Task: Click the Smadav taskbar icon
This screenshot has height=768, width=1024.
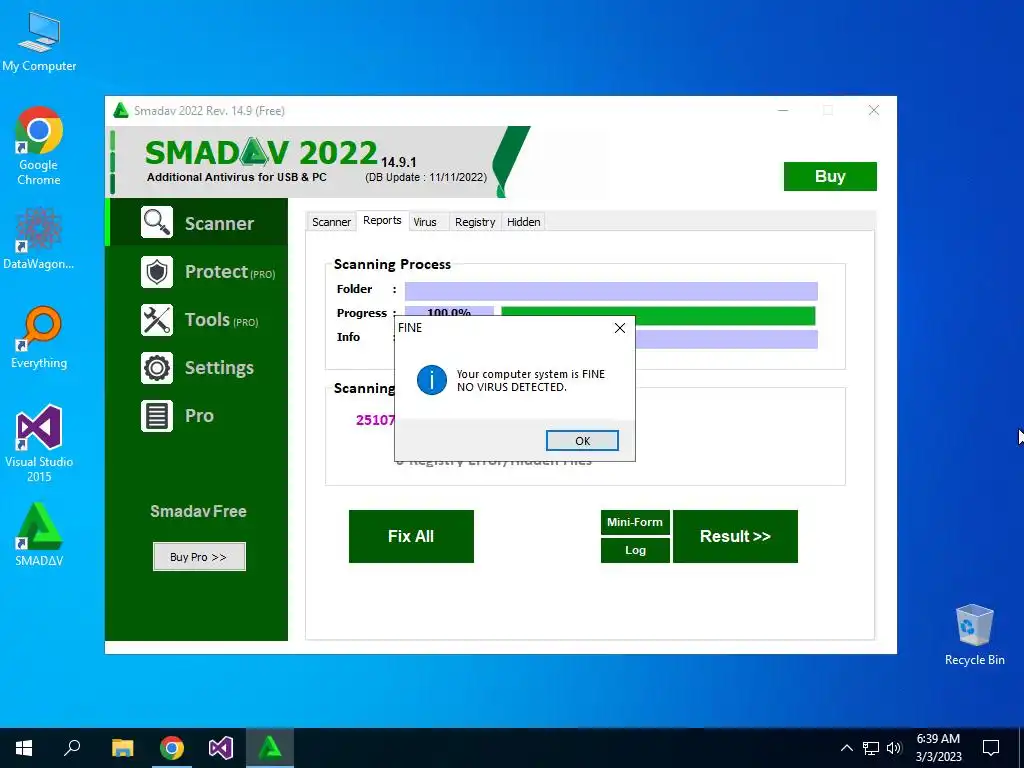Action: click(270, 748)
